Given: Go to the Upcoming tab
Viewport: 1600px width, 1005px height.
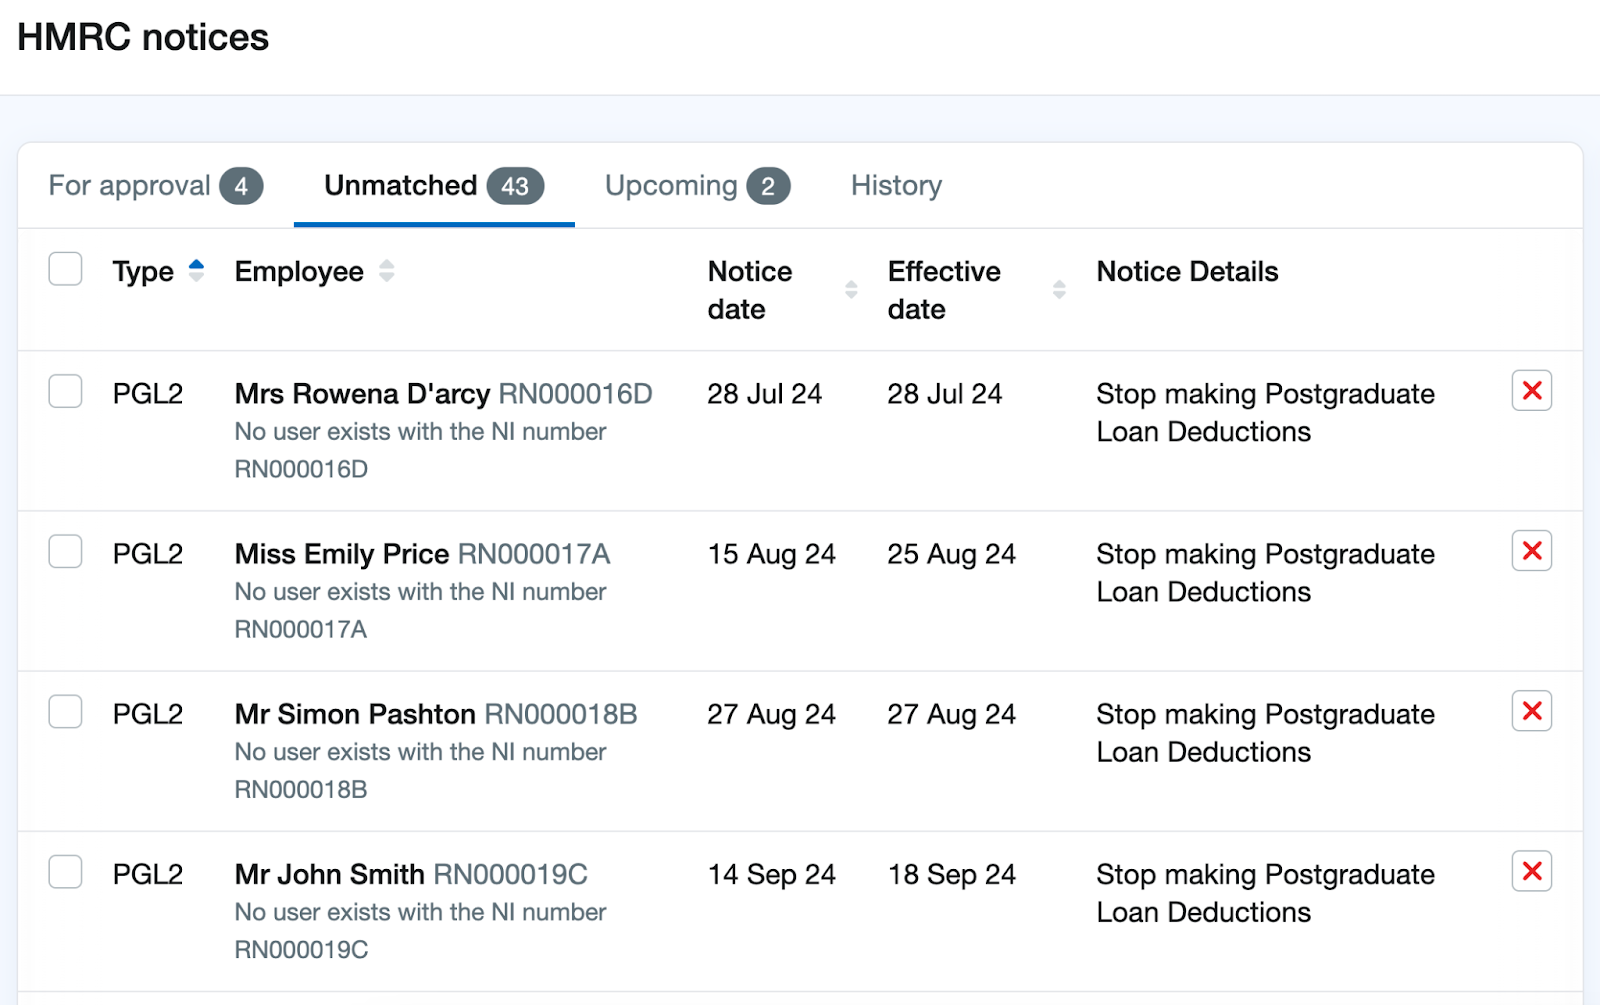Looking at the screenshot, I should 697,186.
